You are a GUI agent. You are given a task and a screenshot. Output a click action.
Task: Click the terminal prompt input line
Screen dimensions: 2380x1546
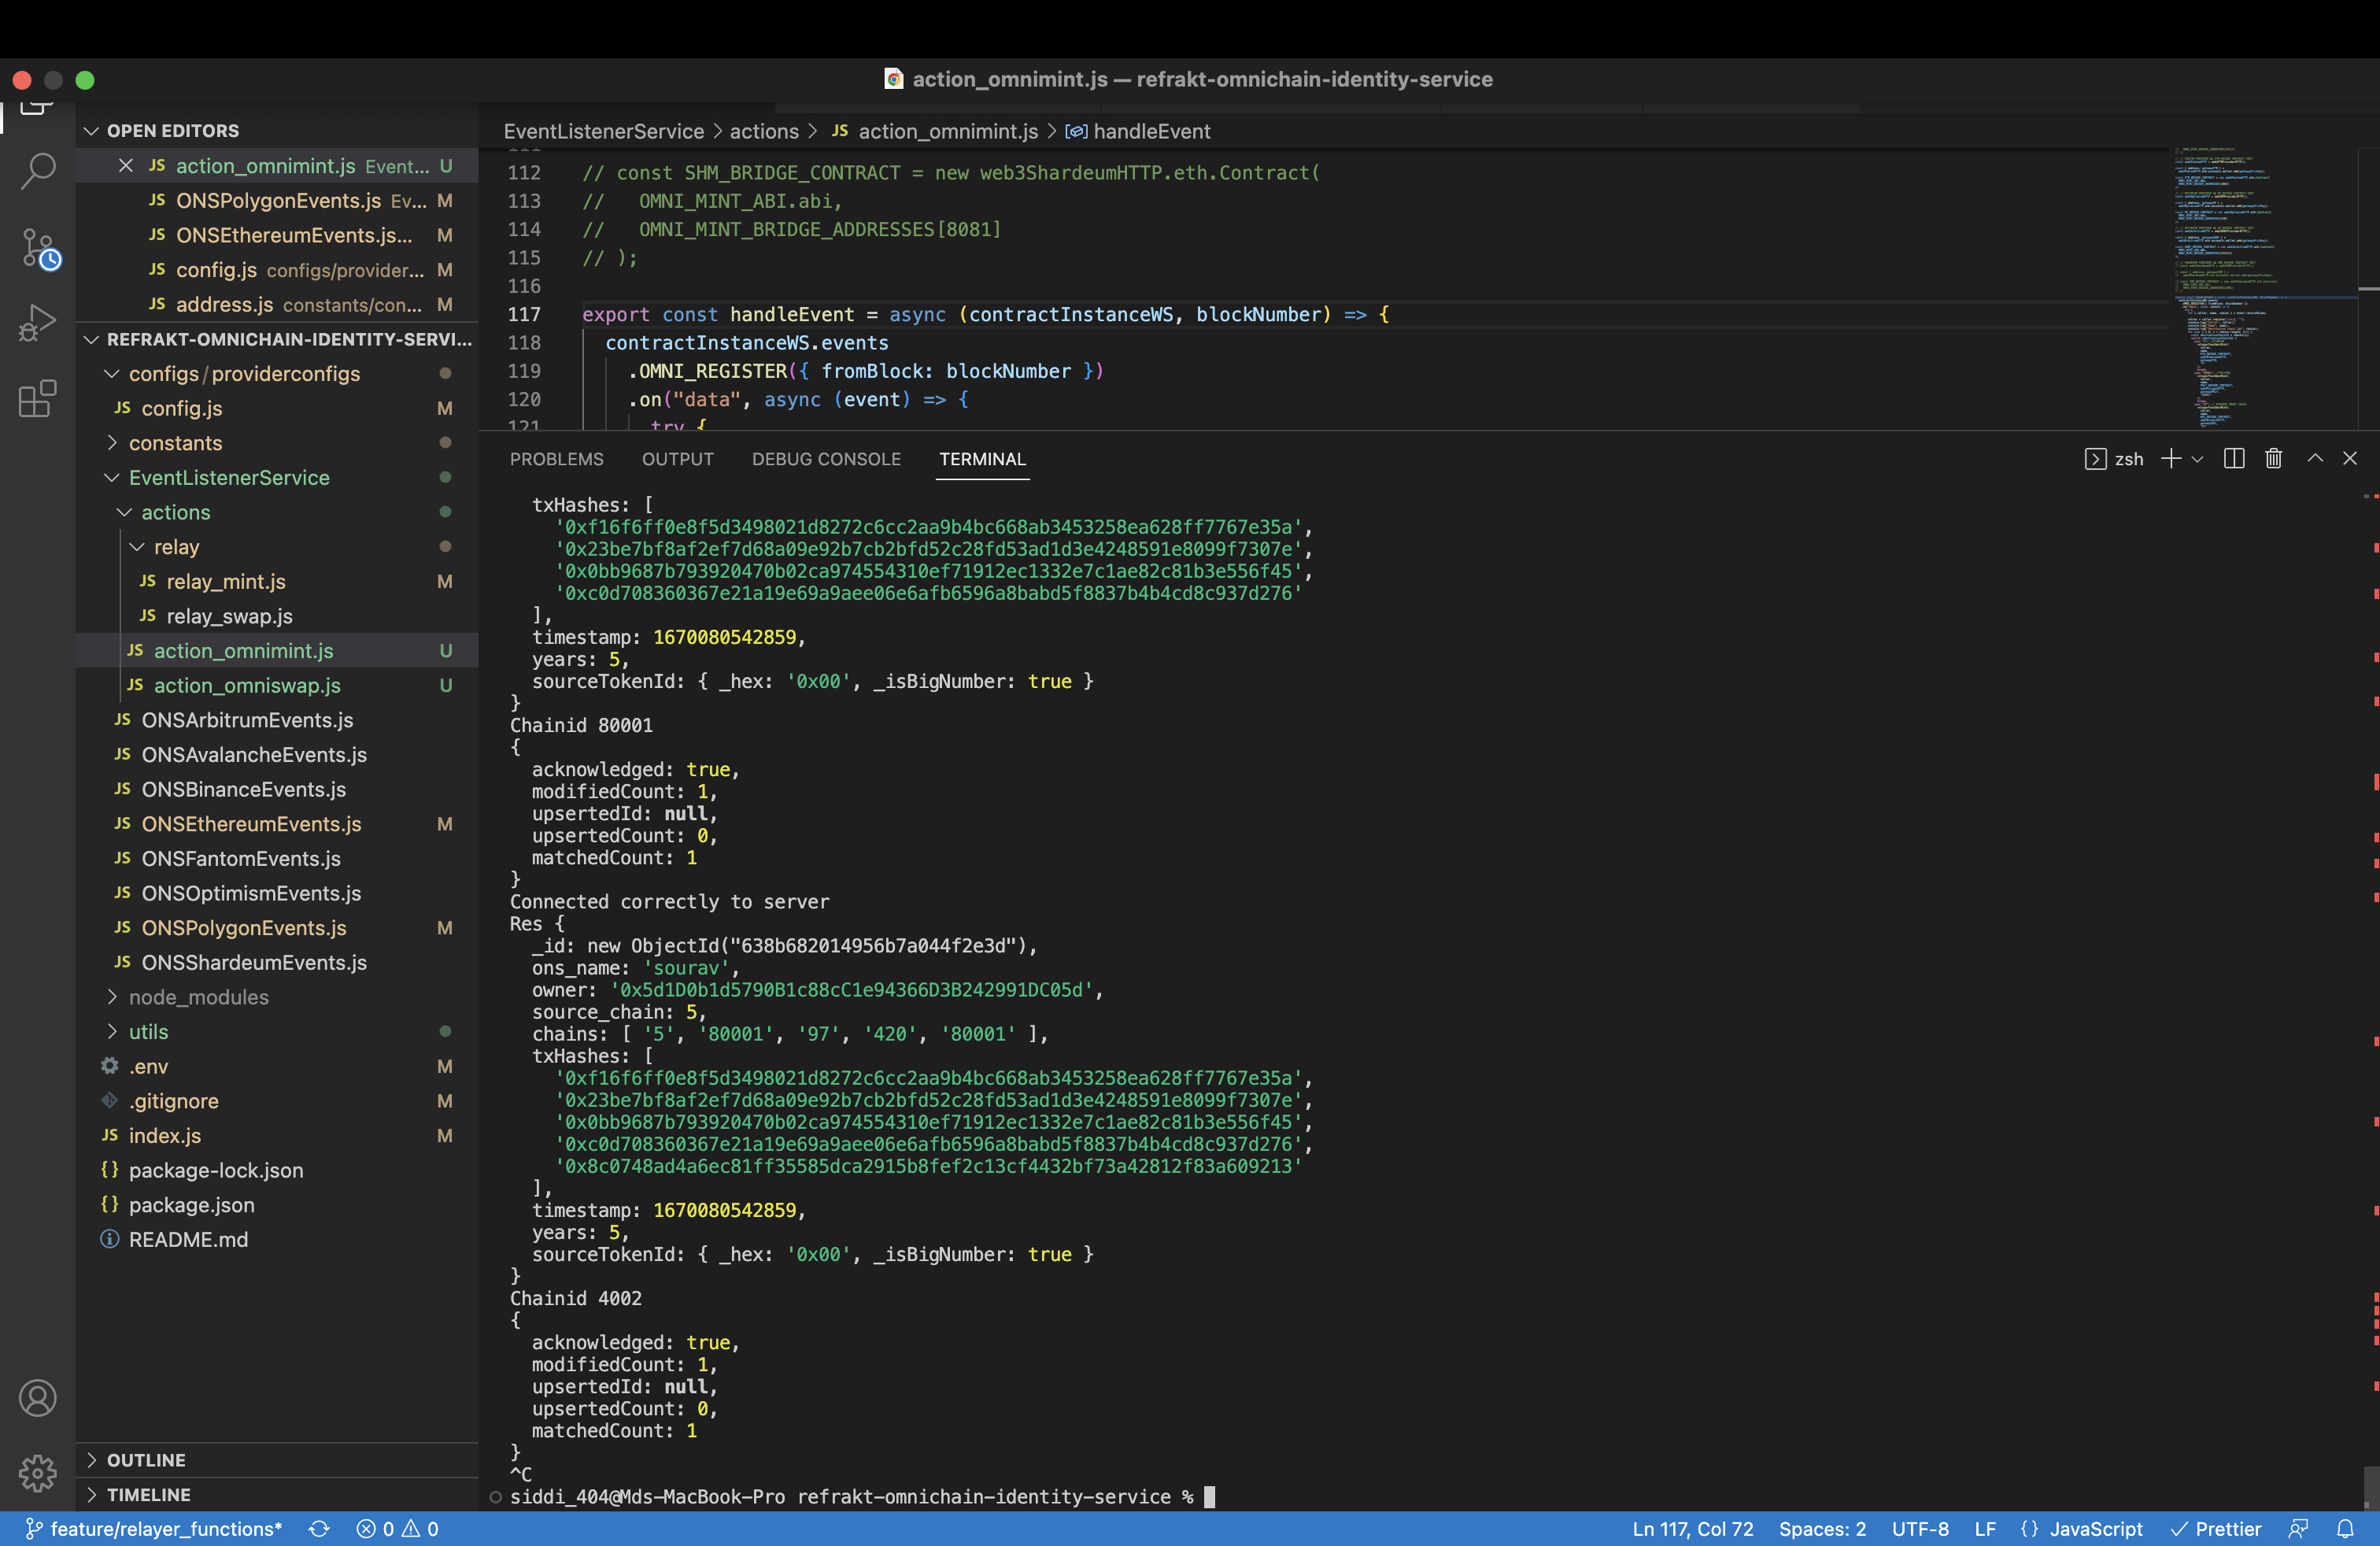pos(861,1497)
